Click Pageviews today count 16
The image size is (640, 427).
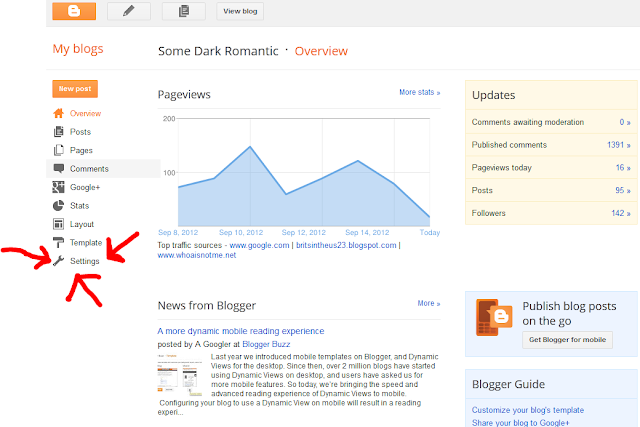pyautogui.click(x=623, y=168)
